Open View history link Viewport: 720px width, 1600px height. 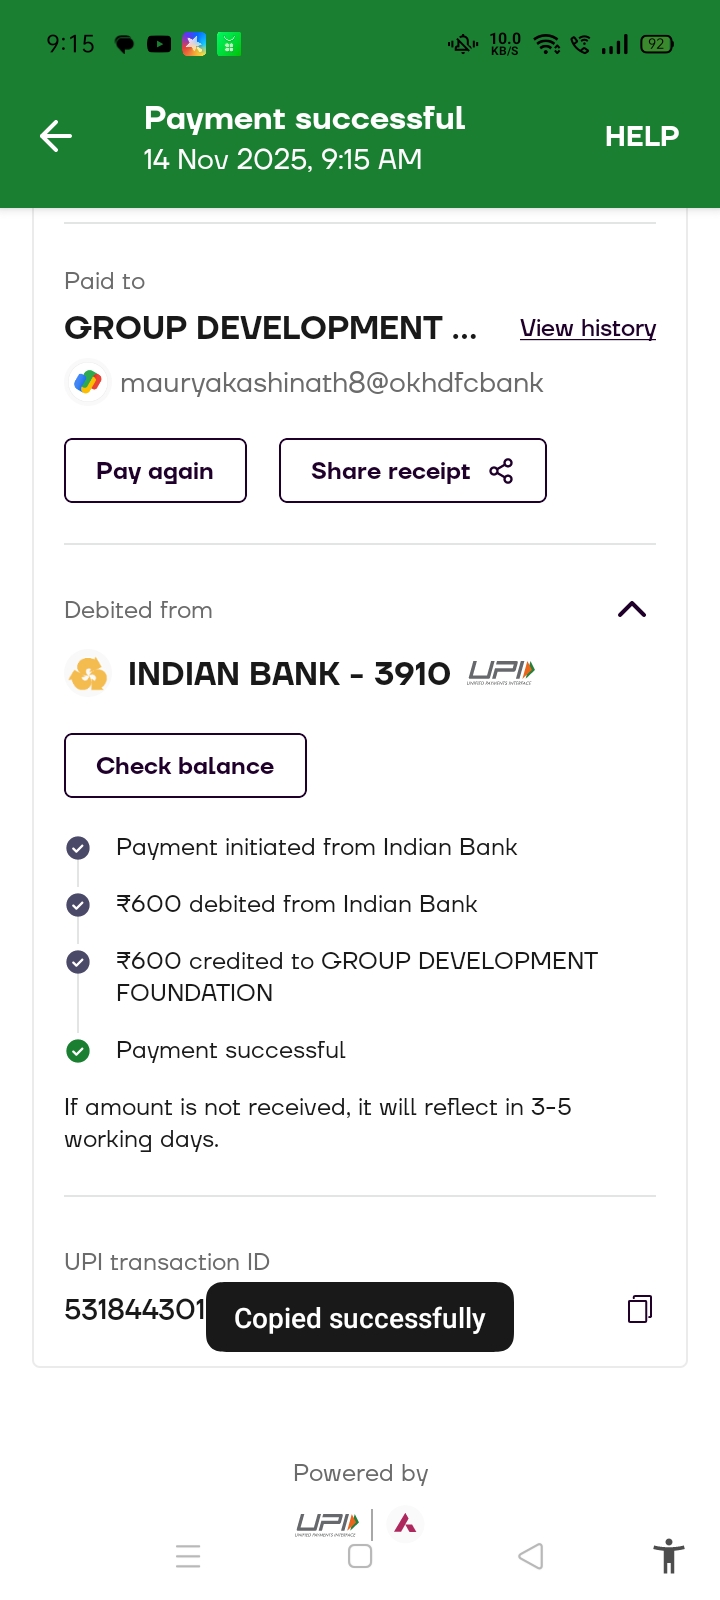click(x=587, y=328)
